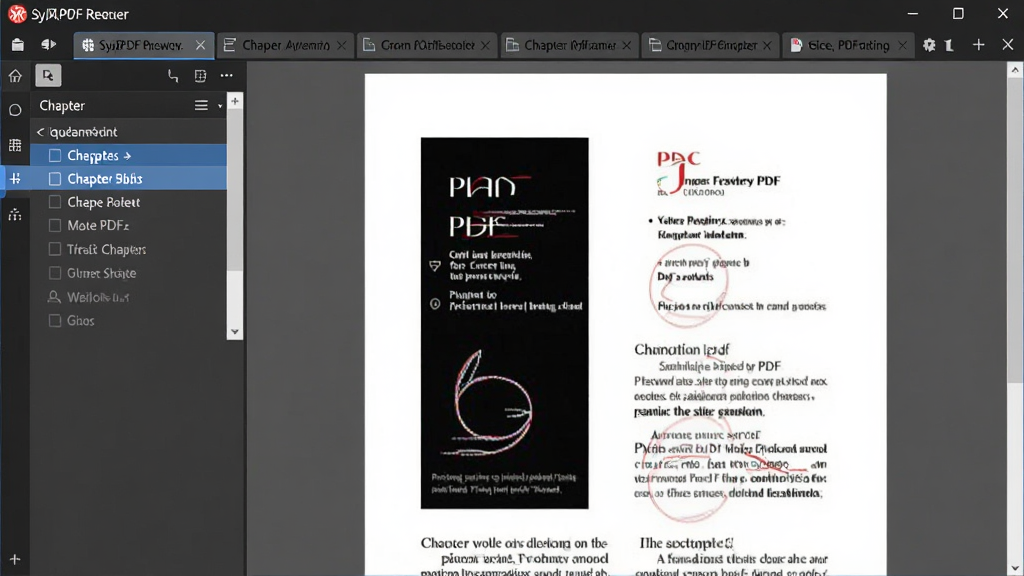Screen dimensions: 1024x576
Task: Switch to the Gice, PDFating tab
Action: [x=846, y=45]
